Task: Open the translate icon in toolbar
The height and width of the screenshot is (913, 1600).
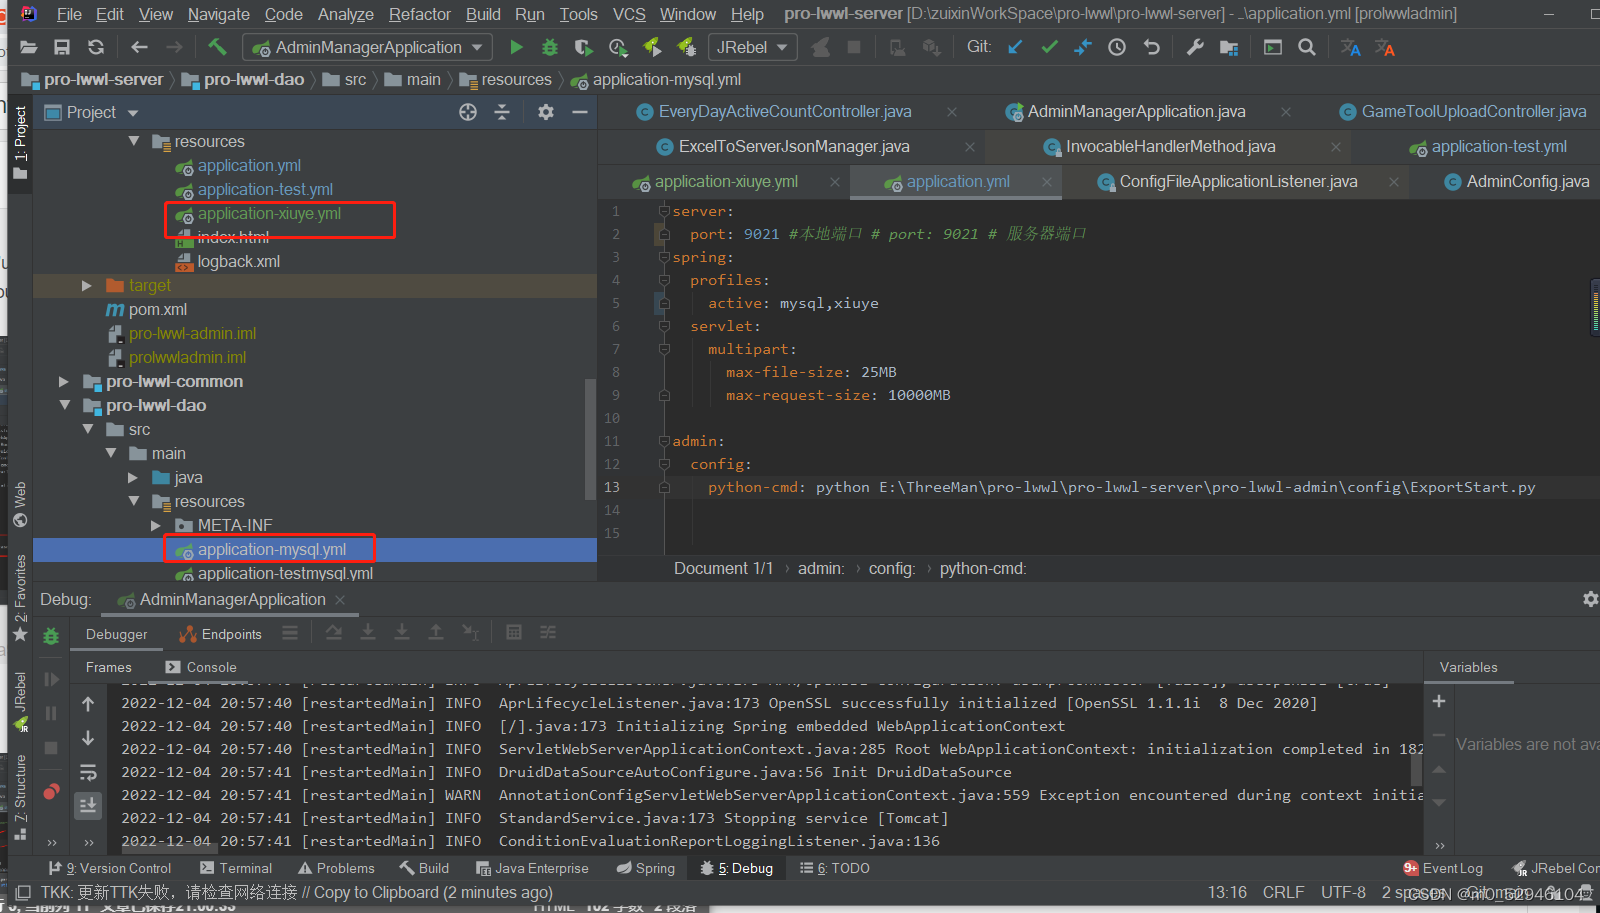Action: [1351, 47]
